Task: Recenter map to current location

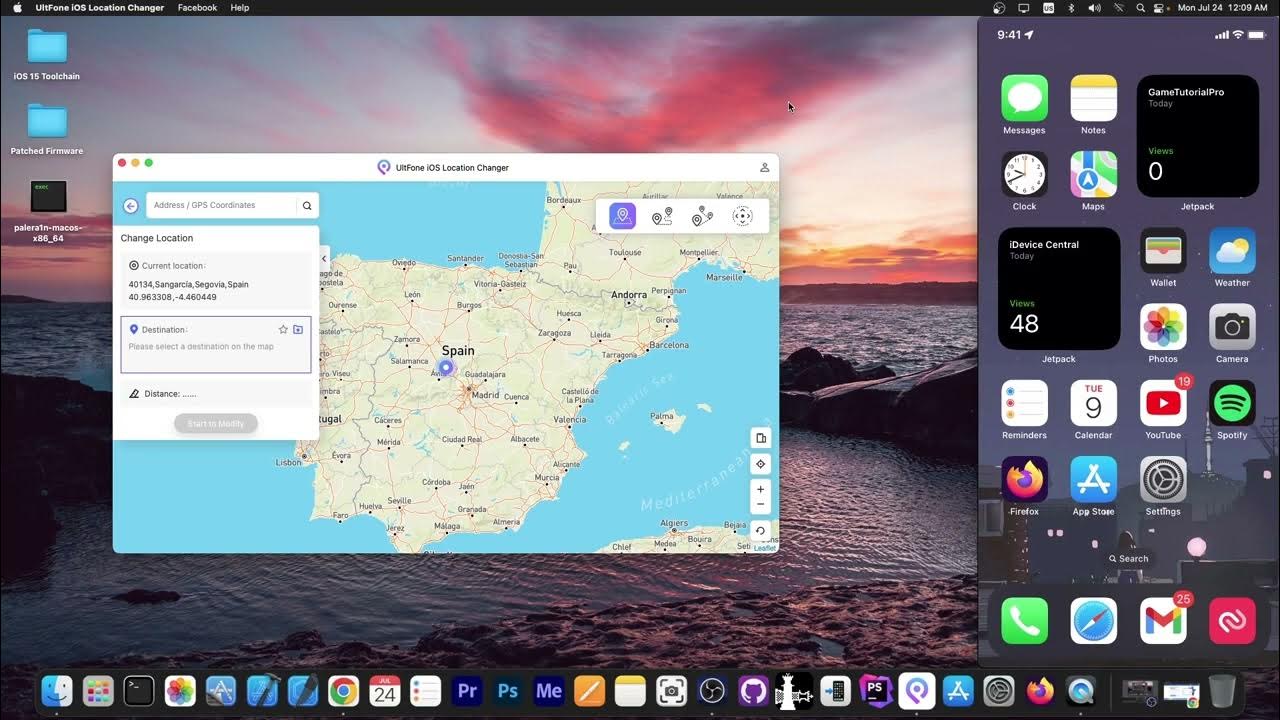Action: (x=761, y=464)
